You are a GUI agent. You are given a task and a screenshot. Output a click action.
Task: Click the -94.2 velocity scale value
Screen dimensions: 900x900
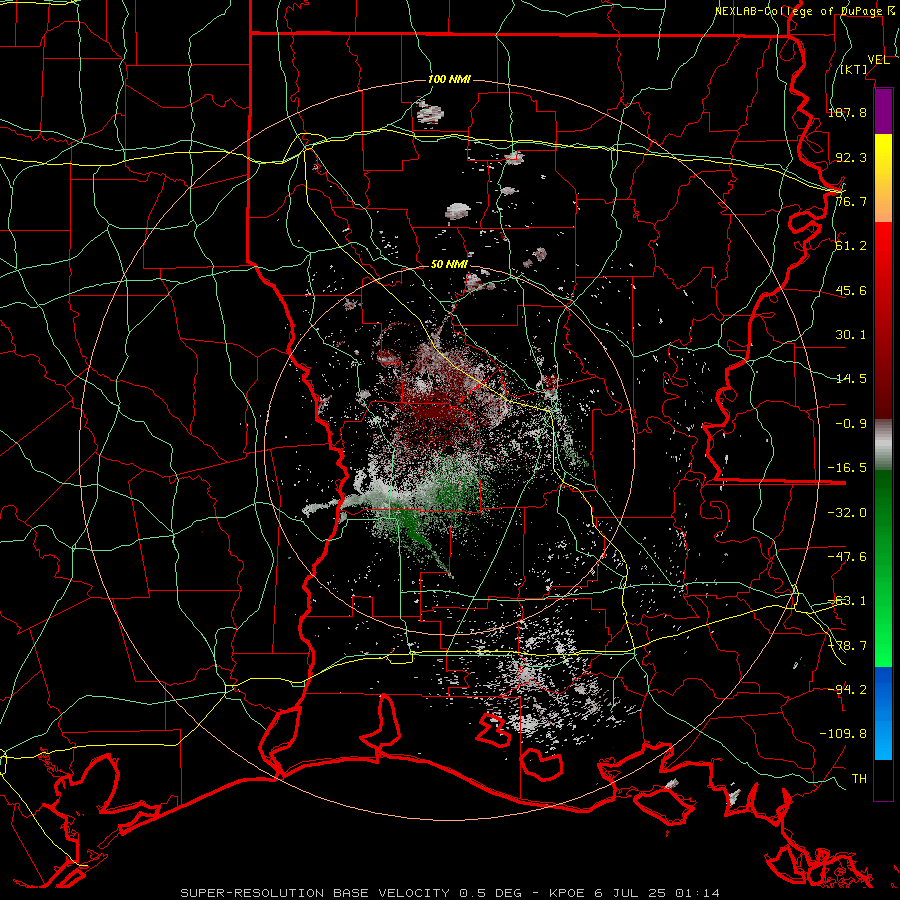tap(847, 690)
